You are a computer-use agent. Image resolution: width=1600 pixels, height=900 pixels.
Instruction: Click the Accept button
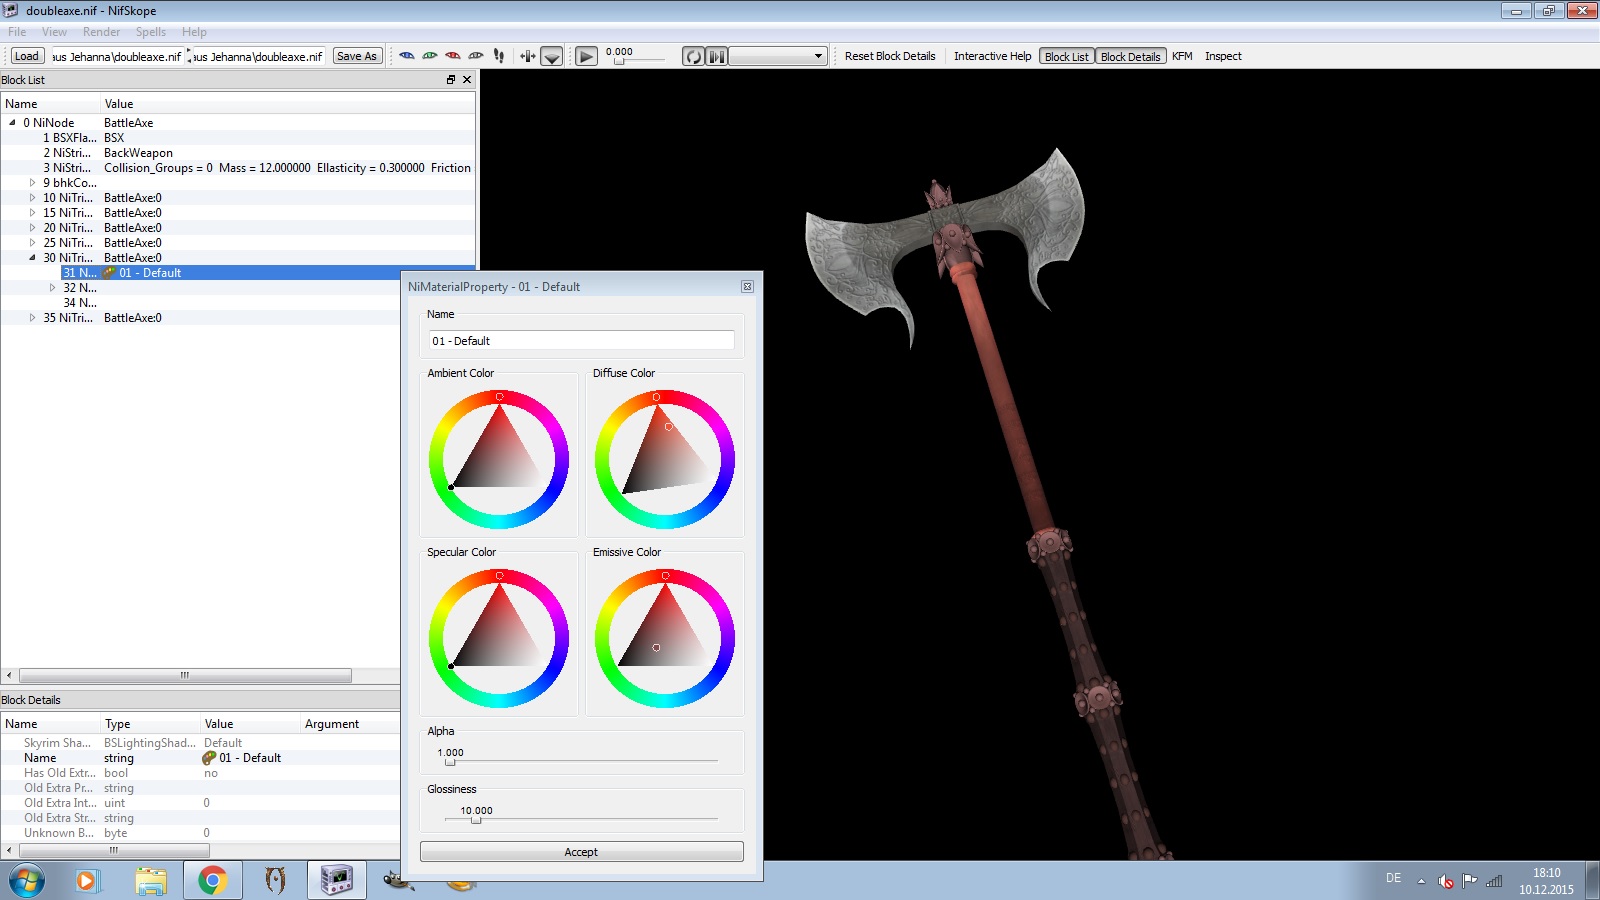click(581, 852)
